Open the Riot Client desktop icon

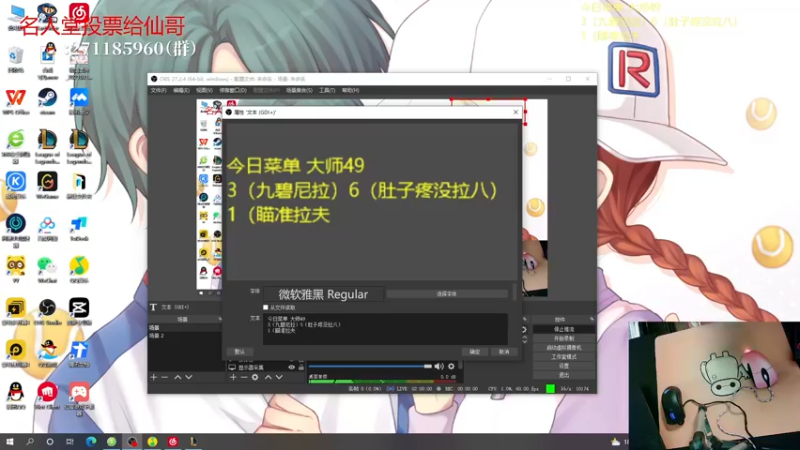coord(47,396)
